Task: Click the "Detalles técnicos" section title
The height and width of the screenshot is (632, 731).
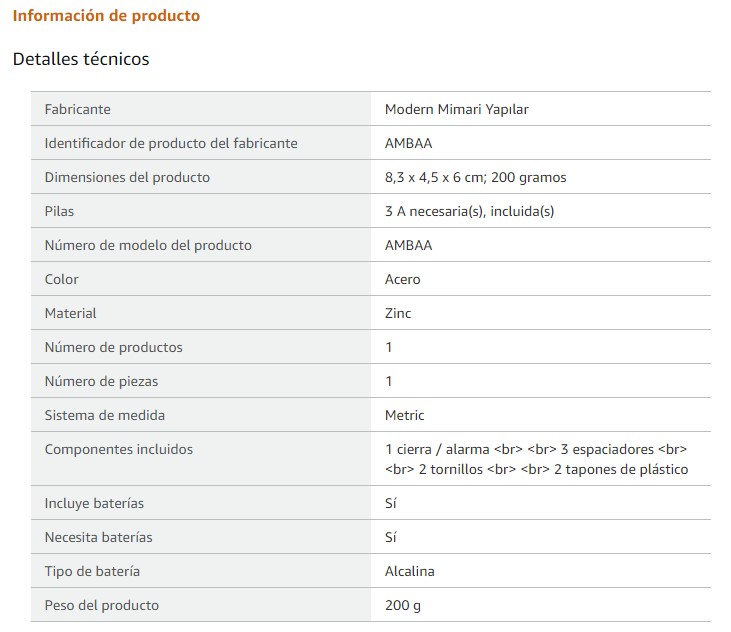Action: [x=81, y=59]
